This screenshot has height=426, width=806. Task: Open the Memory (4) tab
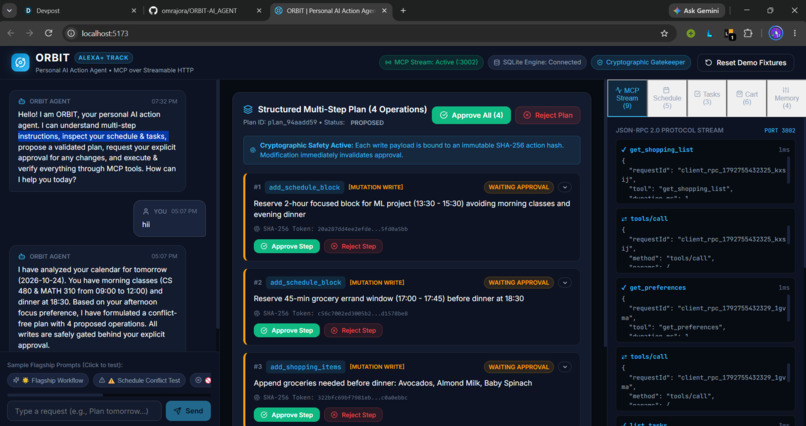tap(786, 98)
